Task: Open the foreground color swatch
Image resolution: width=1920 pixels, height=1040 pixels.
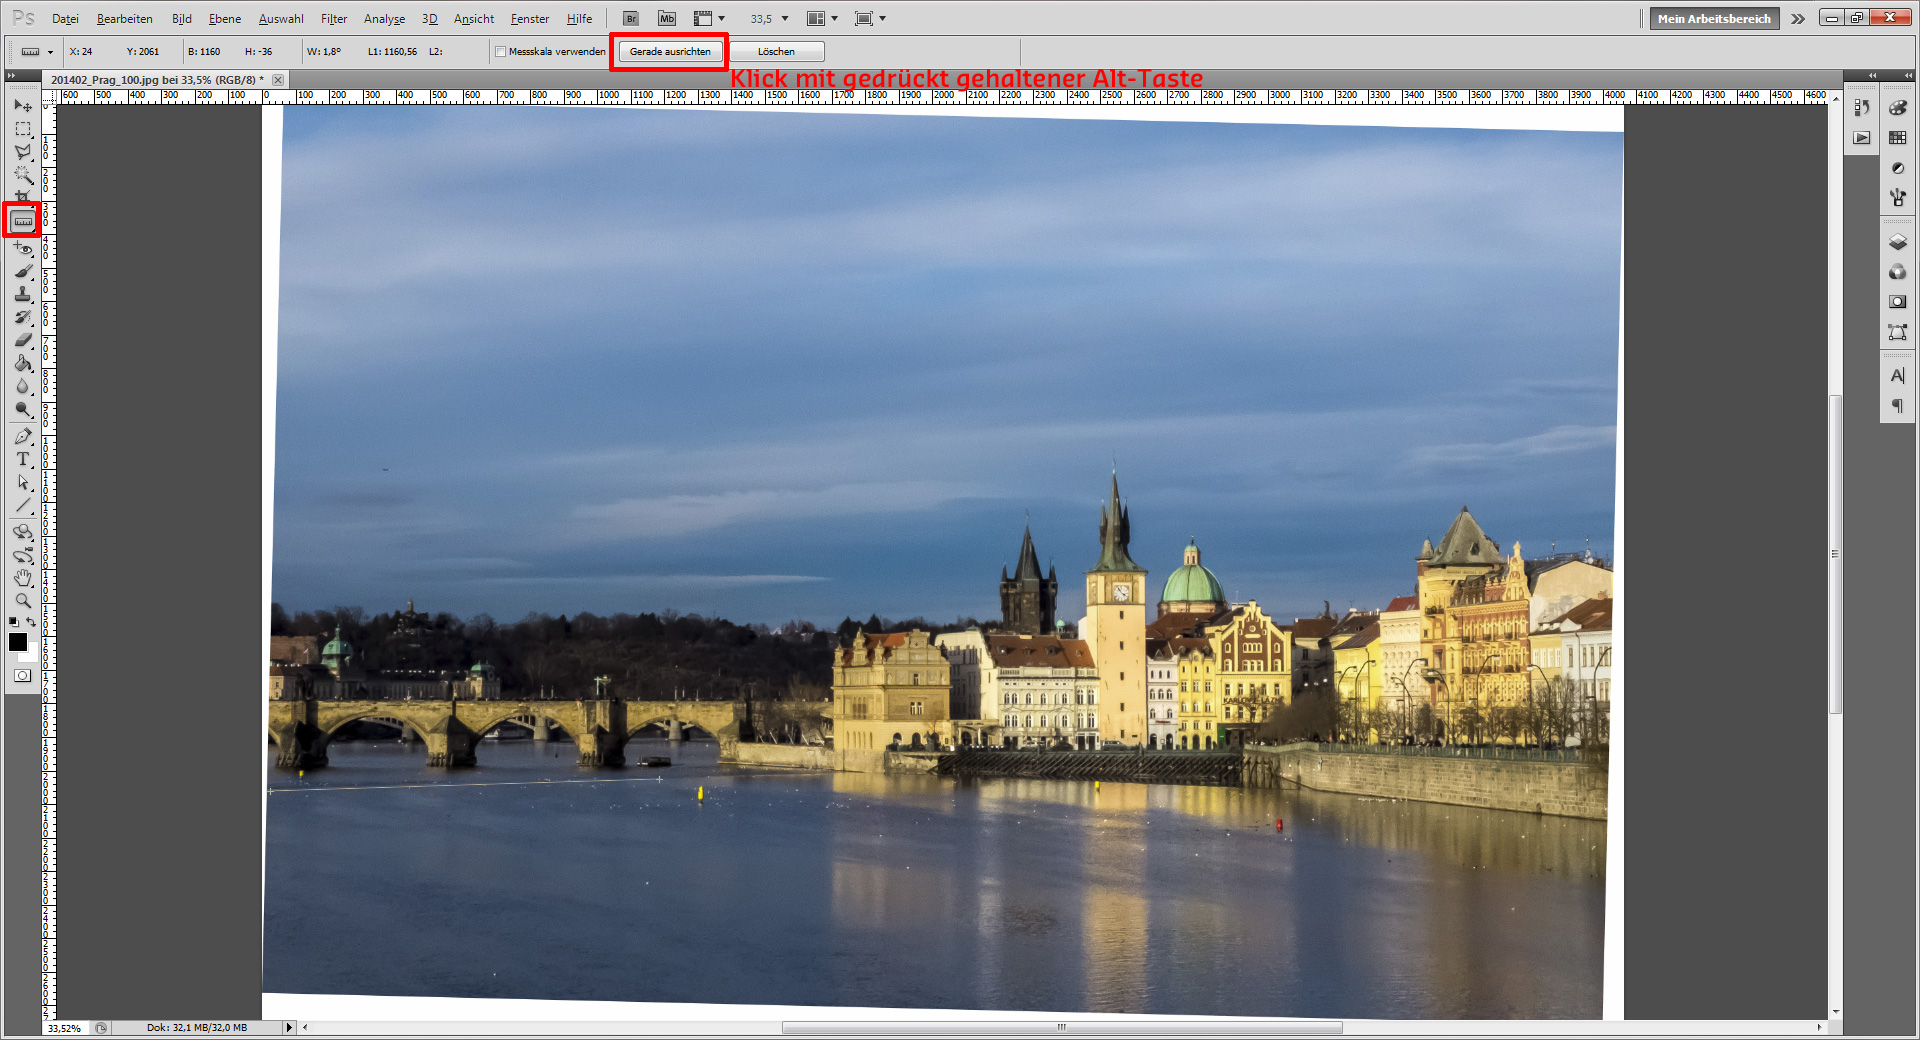Action: point(16,643)
